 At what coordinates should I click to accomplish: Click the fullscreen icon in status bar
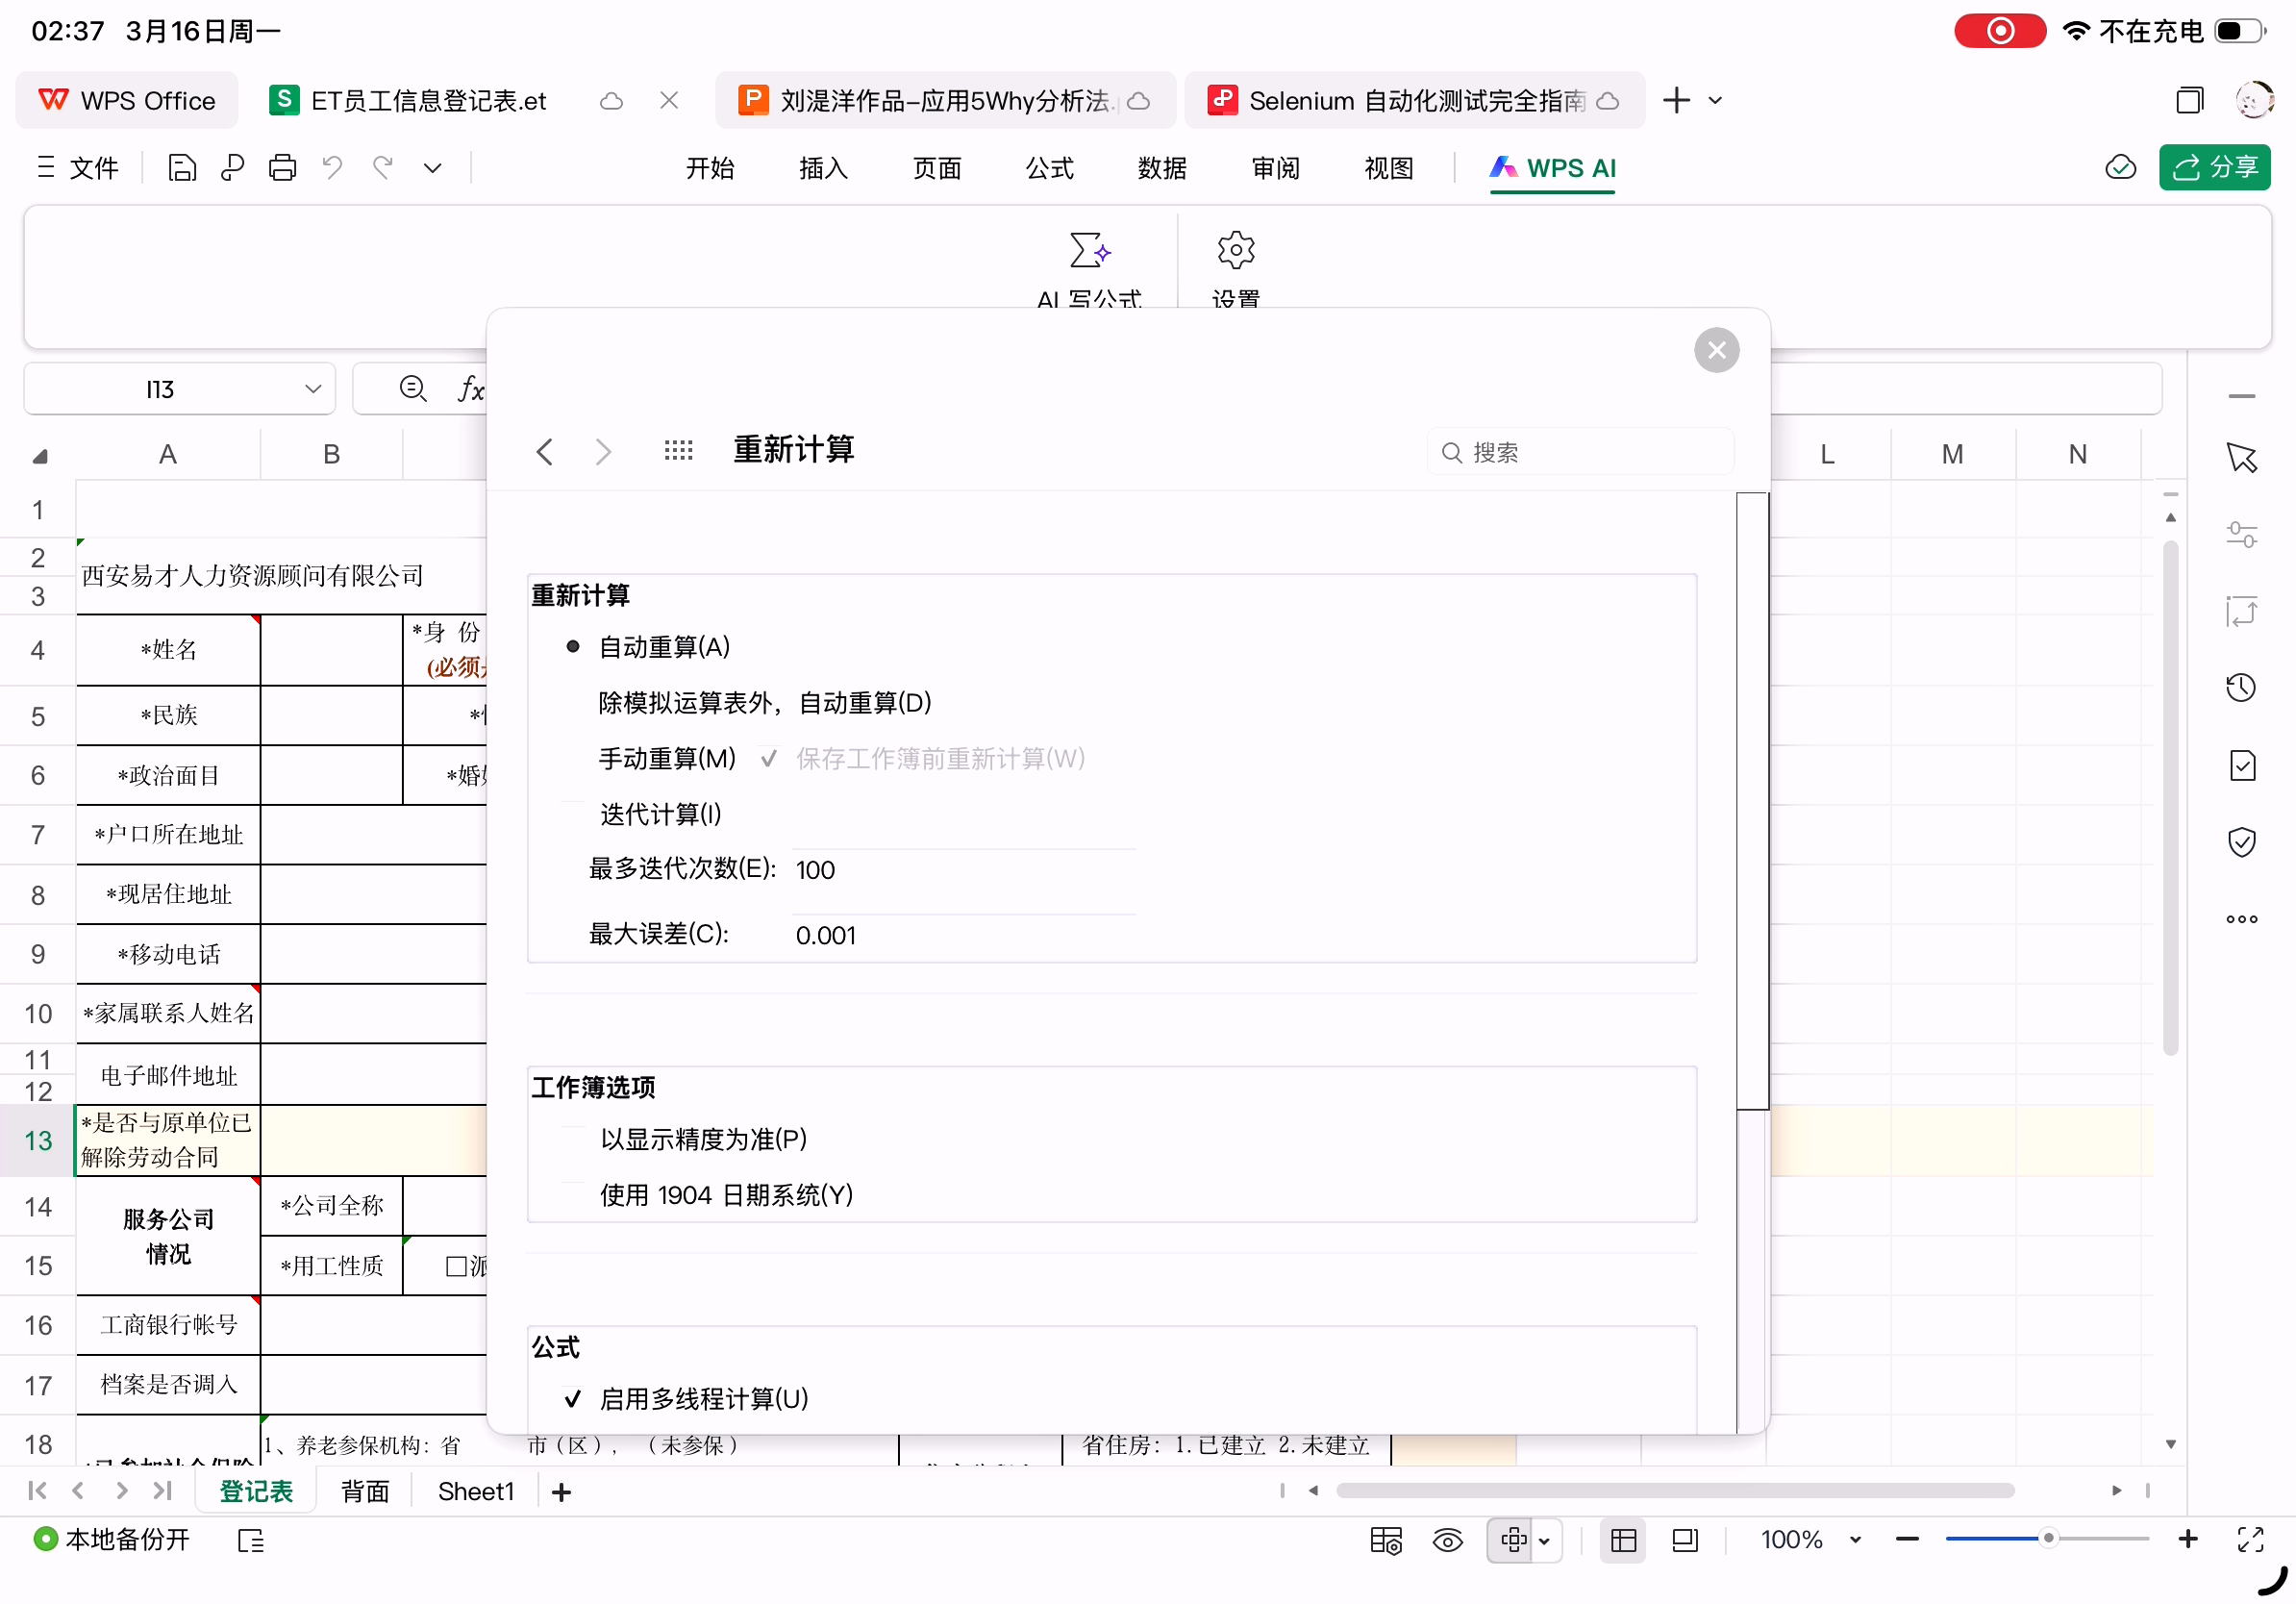click(2249, 1540)
